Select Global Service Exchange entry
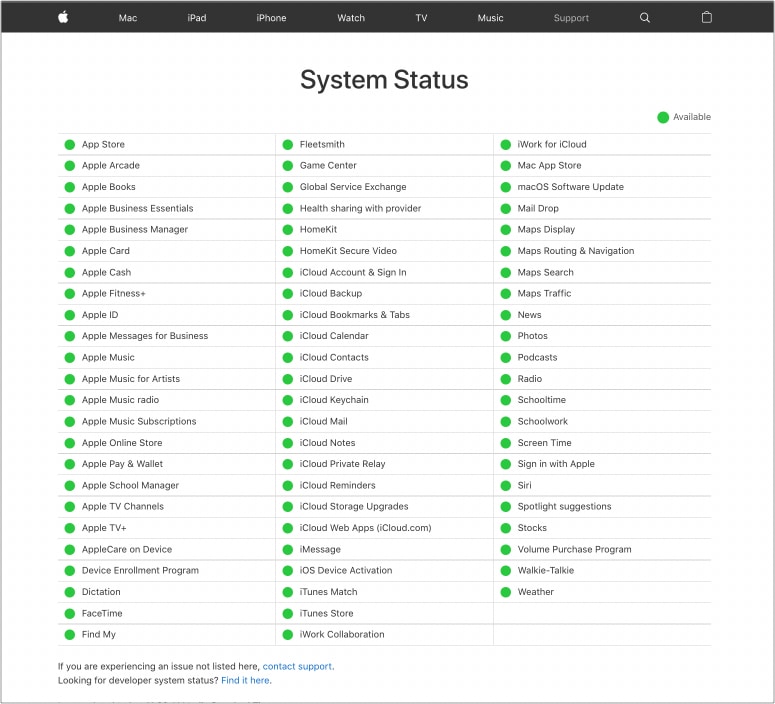Viewport: 775px width, 704px height. pos(353,187)
